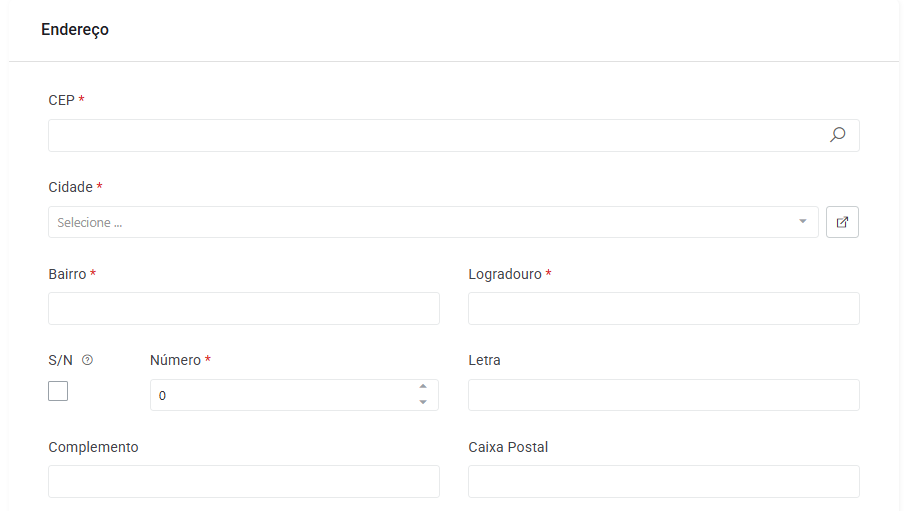Select the Caixa Postal input field
The image size is (906, 511).
[x=664, y=482]
